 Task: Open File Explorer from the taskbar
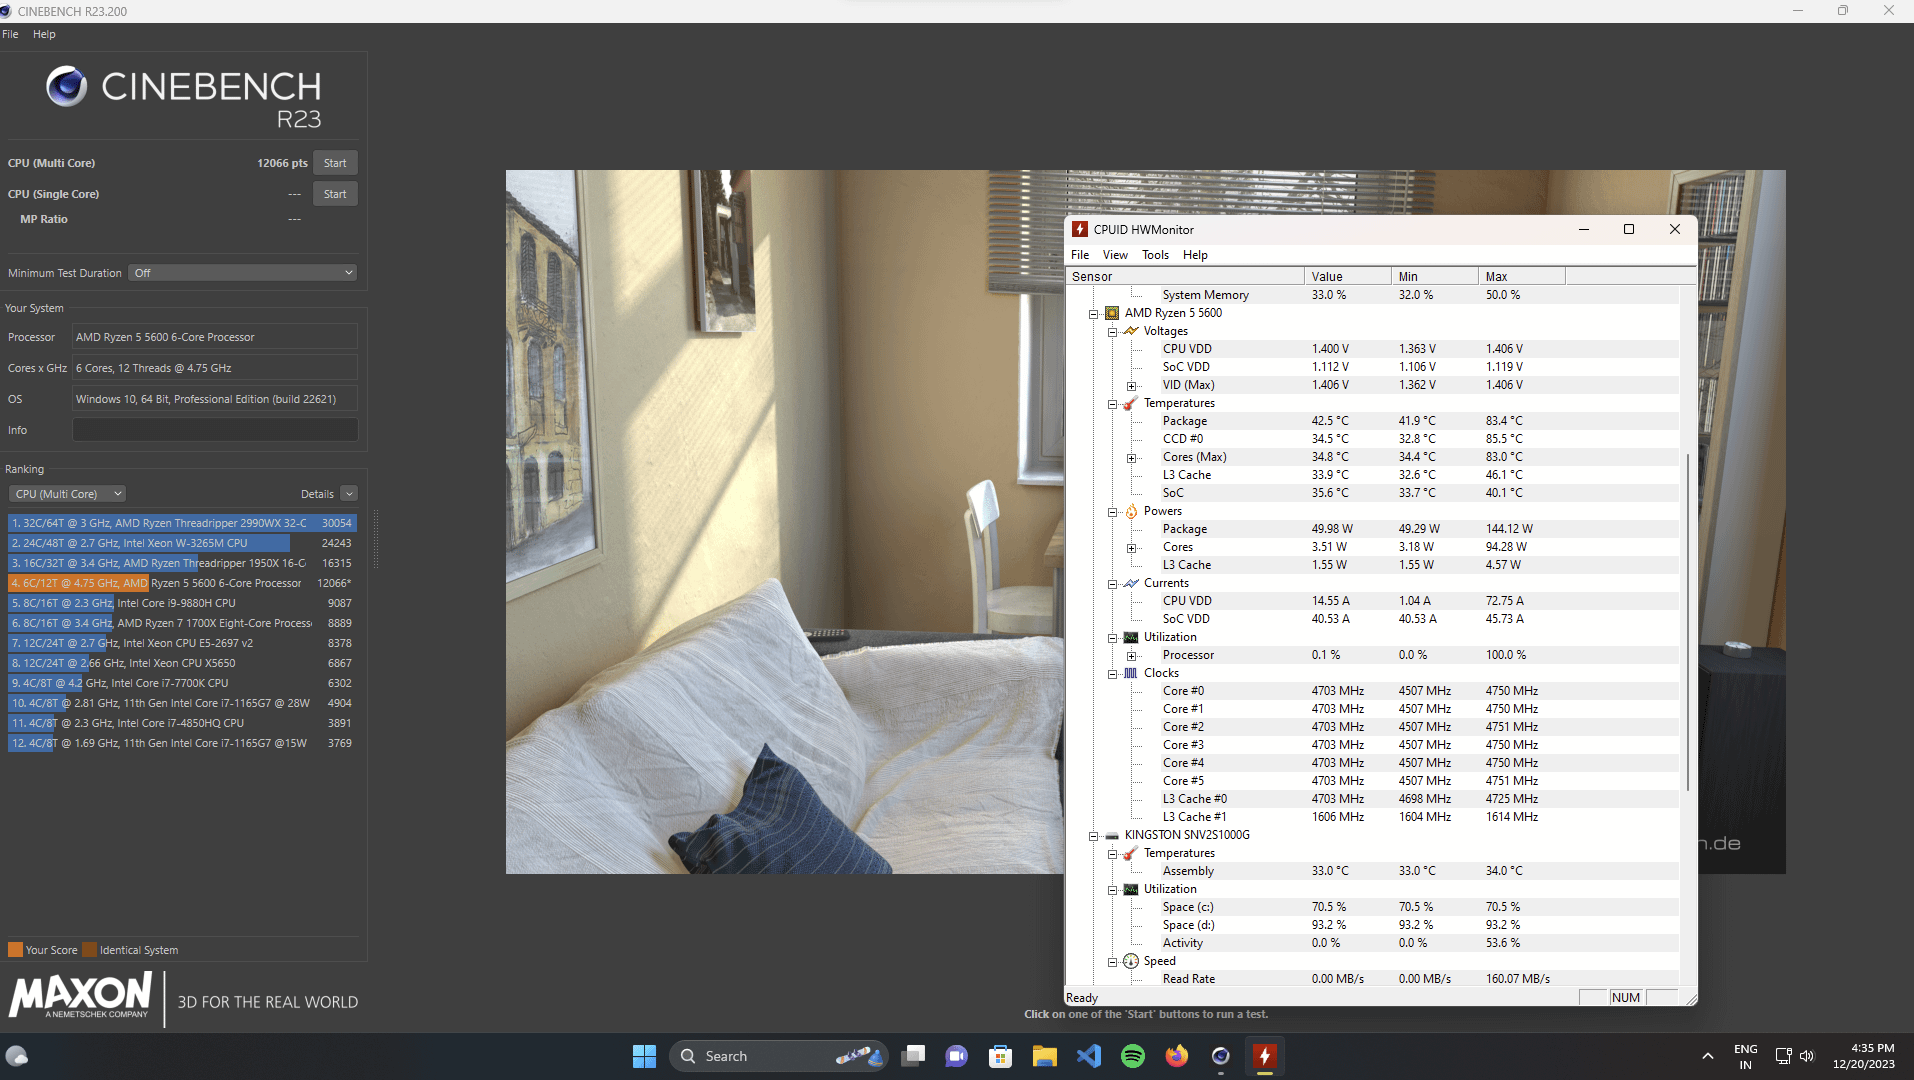(x=1045, y=1056)
